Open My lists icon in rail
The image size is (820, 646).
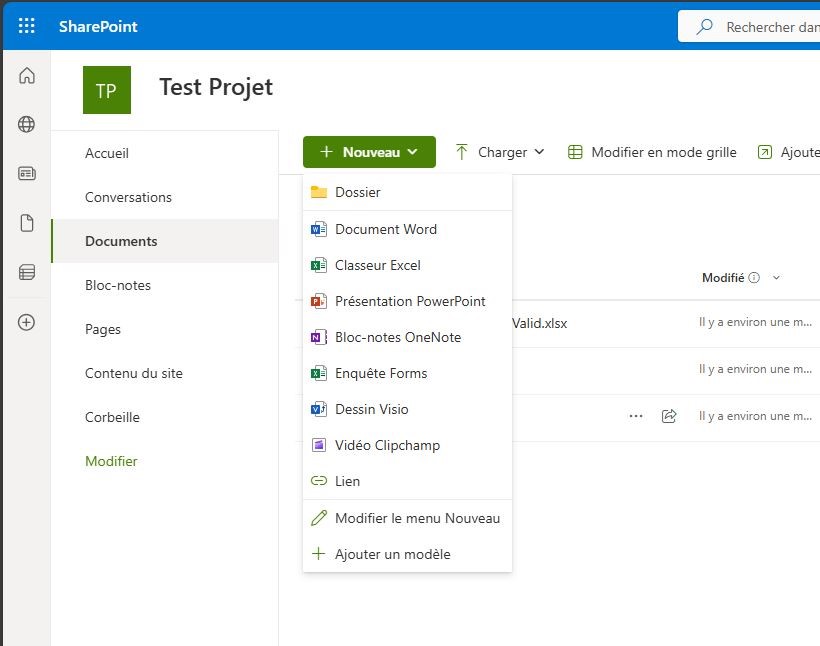tap(27, 272)
